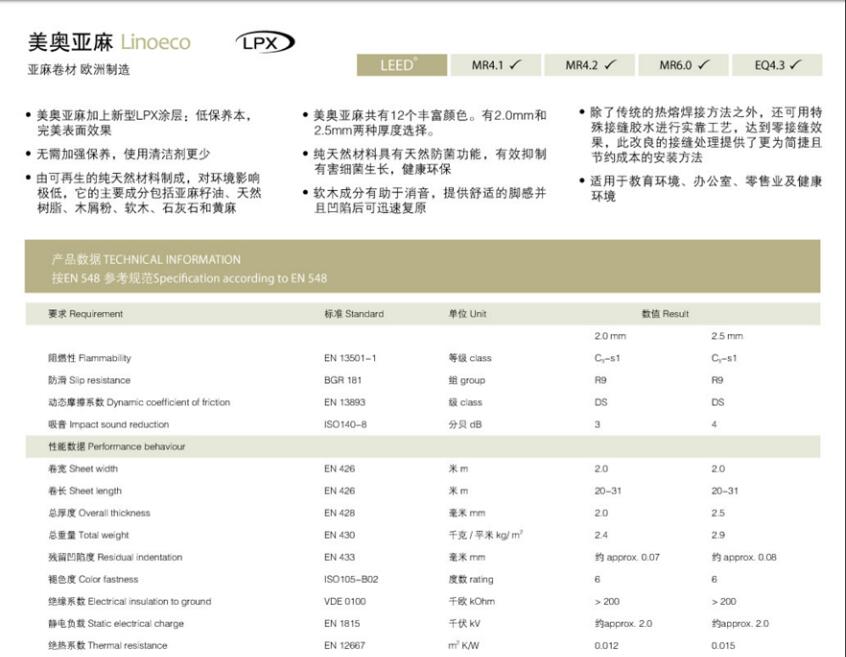Toggle the MR4.2 checkmark box

(590, 65)
